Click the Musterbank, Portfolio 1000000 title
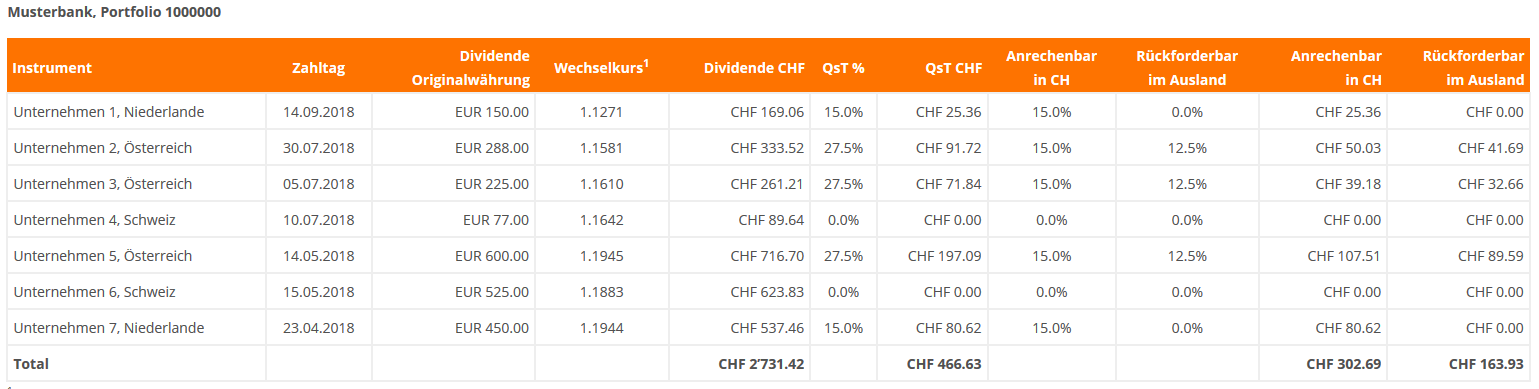Image resolution: width=1539 pixels, height=389 pixels. [114, 13]
